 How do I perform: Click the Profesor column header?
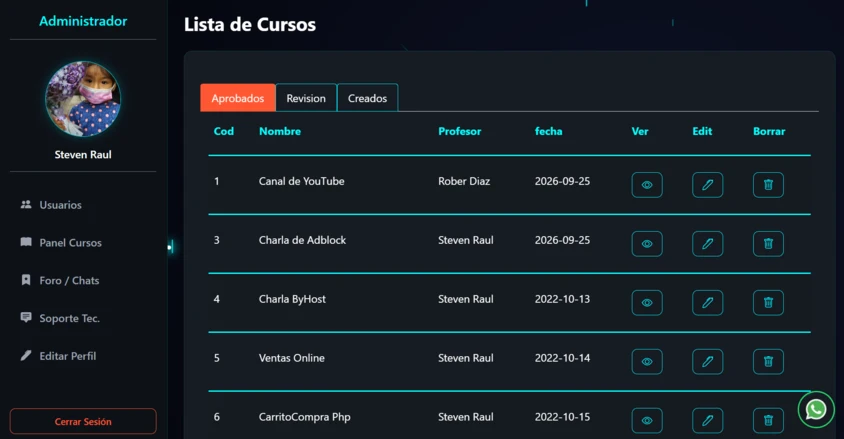tap(460, 131)
